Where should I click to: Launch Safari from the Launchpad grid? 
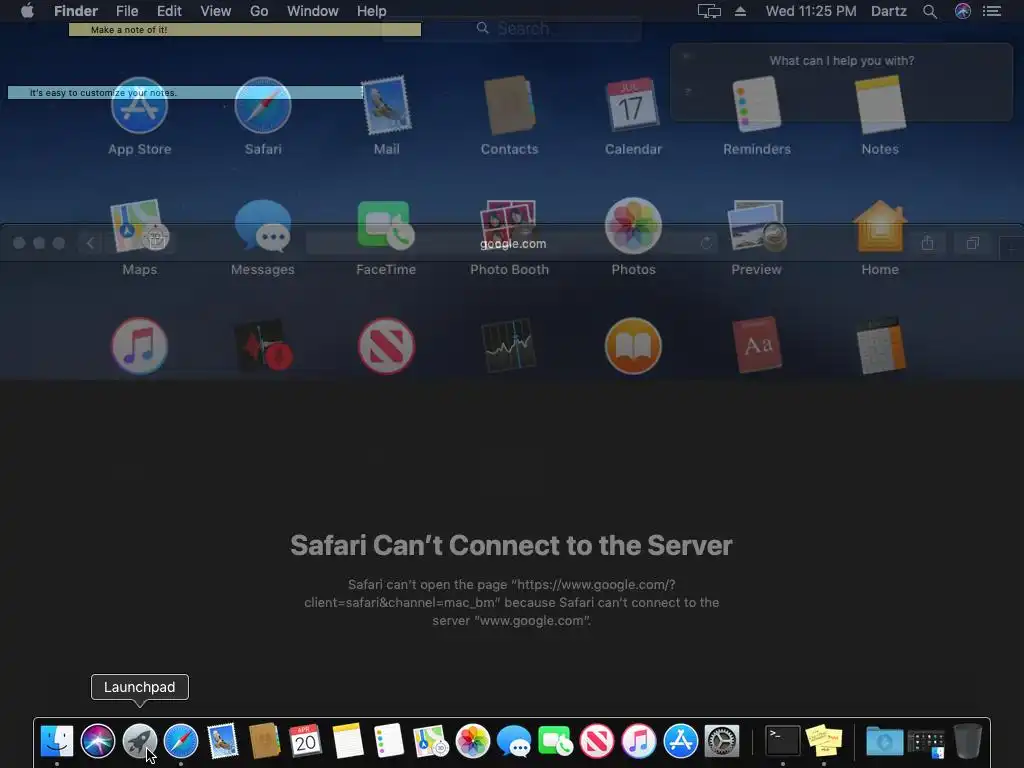(x=263, y=106)
